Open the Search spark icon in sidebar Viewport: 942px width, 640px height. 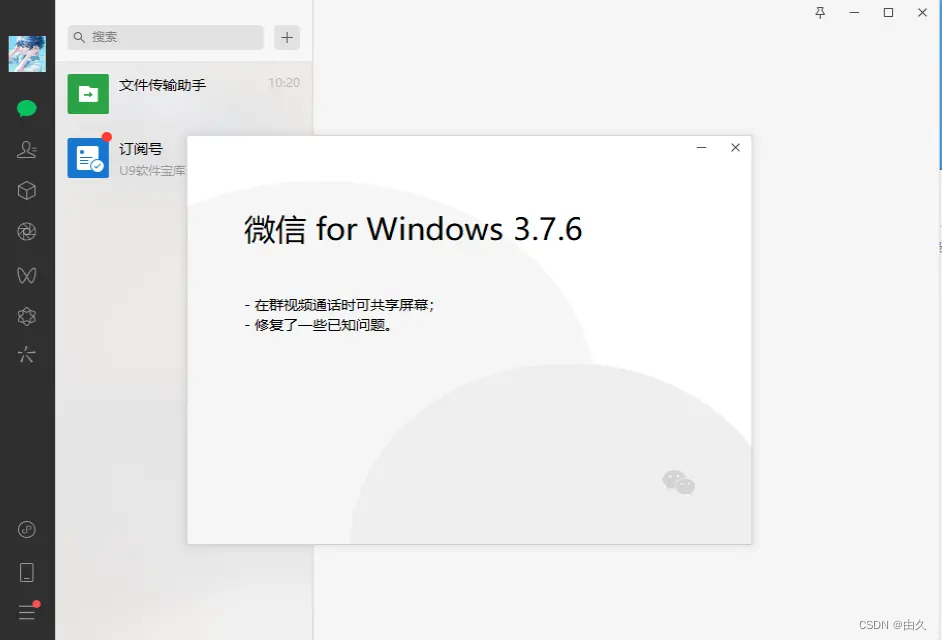click(26, 355)
